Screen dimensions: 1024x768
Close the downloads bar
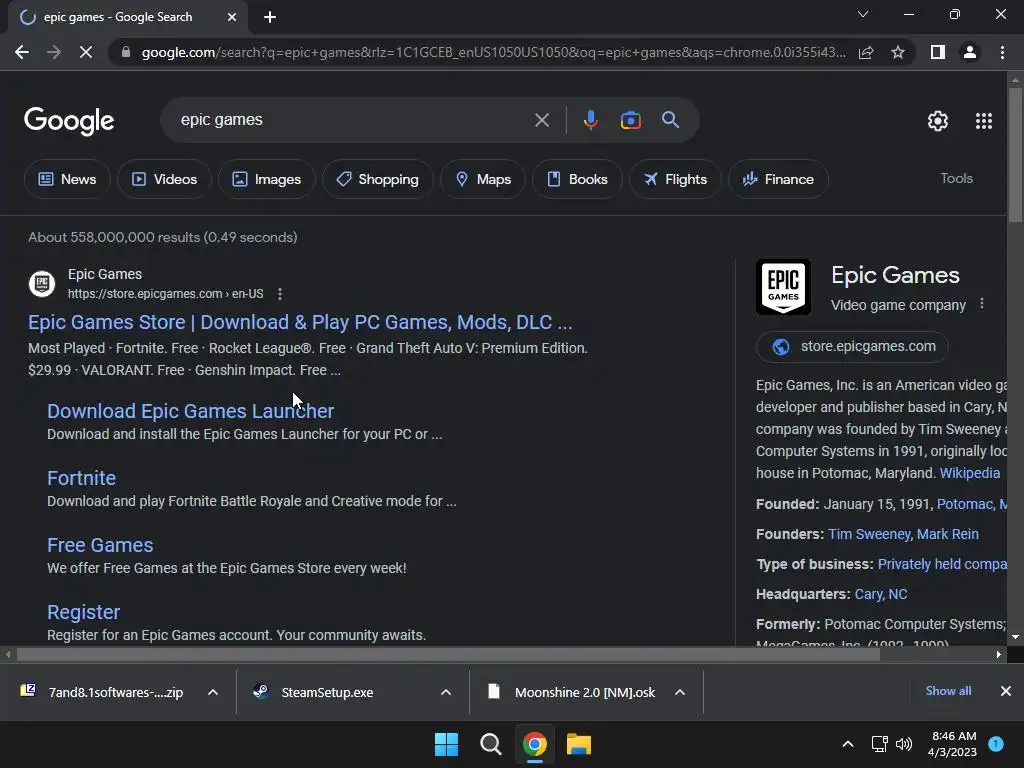tap(1006, 691)
